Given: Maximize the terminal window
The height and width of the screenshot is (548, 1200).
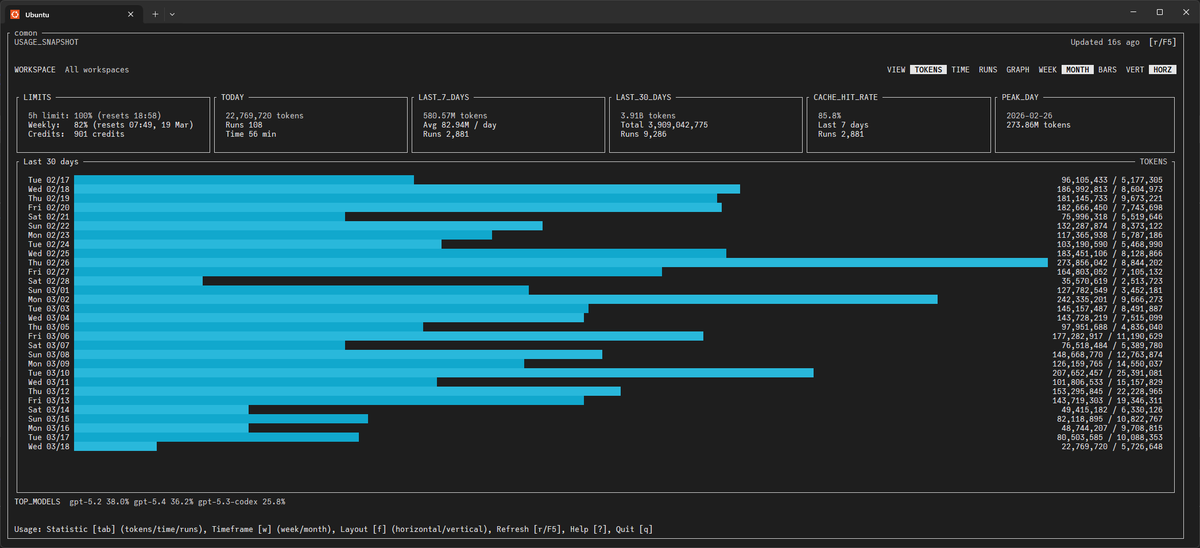Looking at the screenshot, I should [x=1159, y=12].
